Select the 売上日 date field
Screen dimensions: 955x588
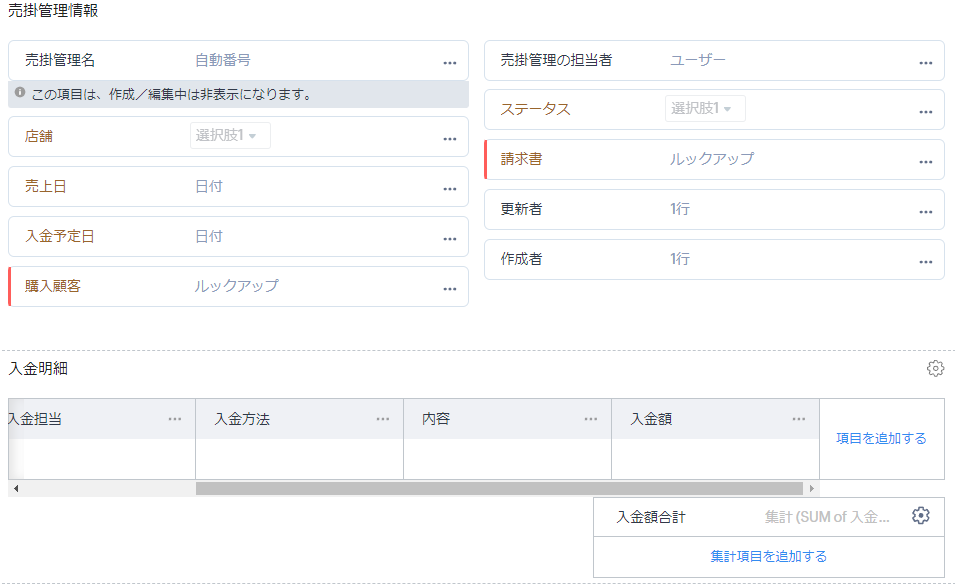tap(238, 186)
